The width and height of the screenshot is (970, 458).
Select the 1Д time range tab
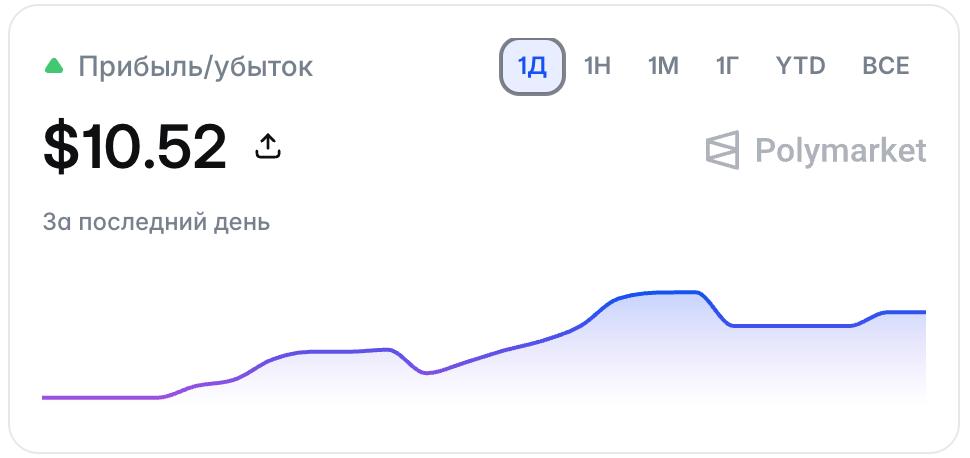click(x=532, y=66)
